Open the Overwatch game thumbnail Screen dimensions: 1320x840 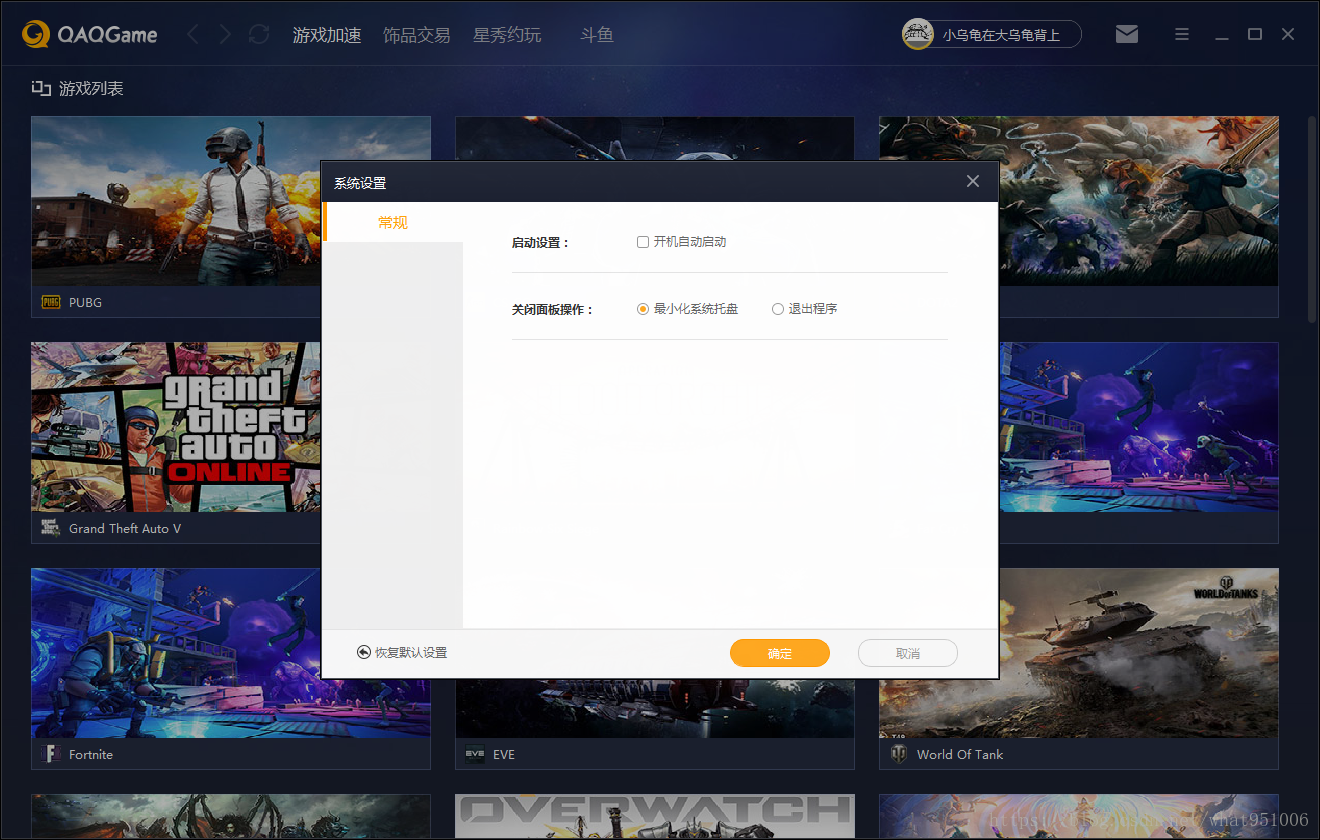[x=655, y=817]
